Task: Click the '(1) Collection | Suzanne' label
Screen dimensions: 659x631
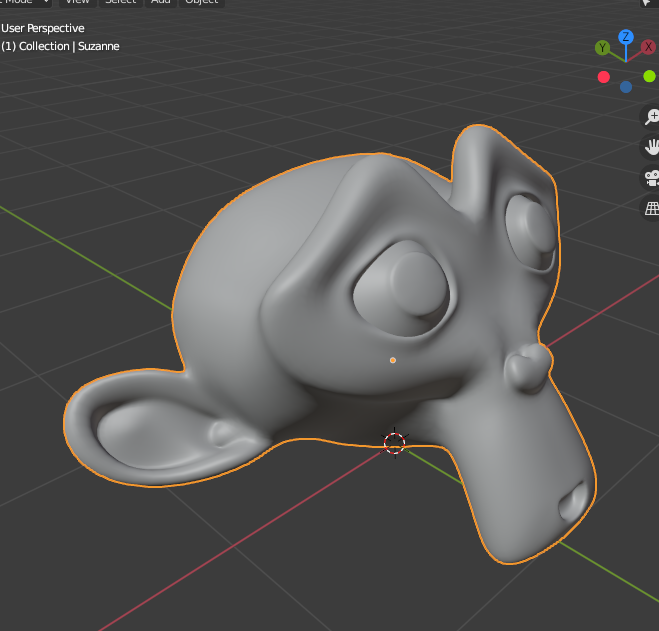Action: point(61,46)
